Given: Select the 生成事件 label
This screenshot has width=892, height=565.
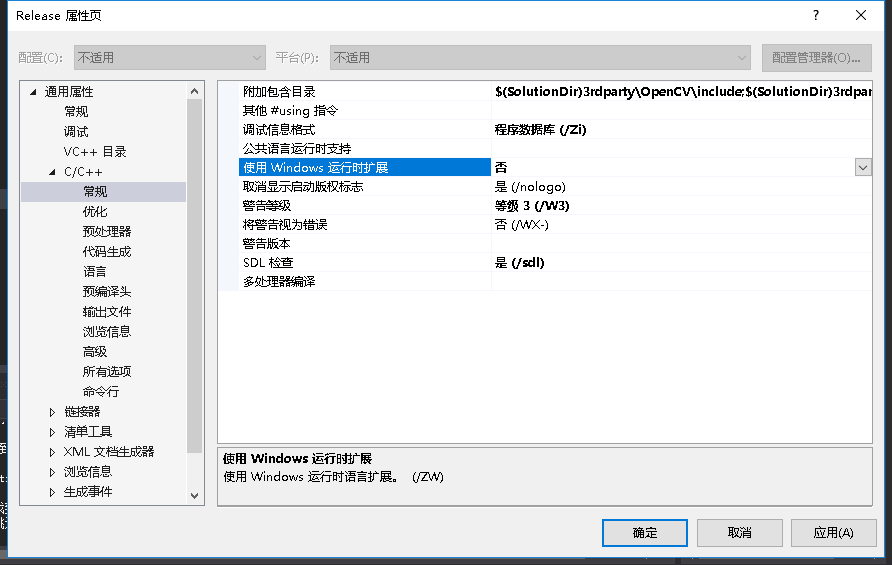Looking at the screenshot, I should pos(88,492).
